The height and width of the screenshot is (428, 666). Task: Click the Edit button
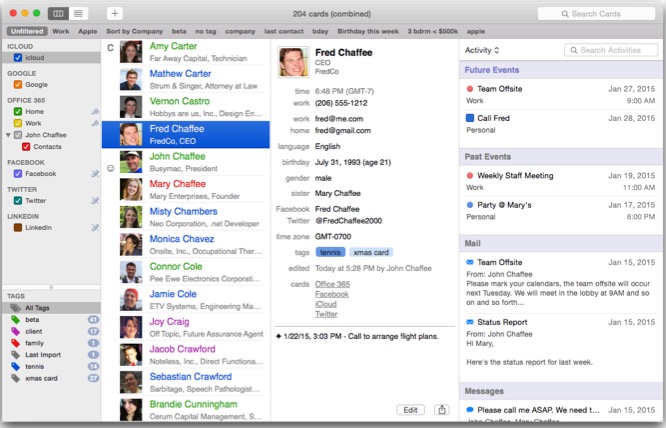(x=410, y=410)
